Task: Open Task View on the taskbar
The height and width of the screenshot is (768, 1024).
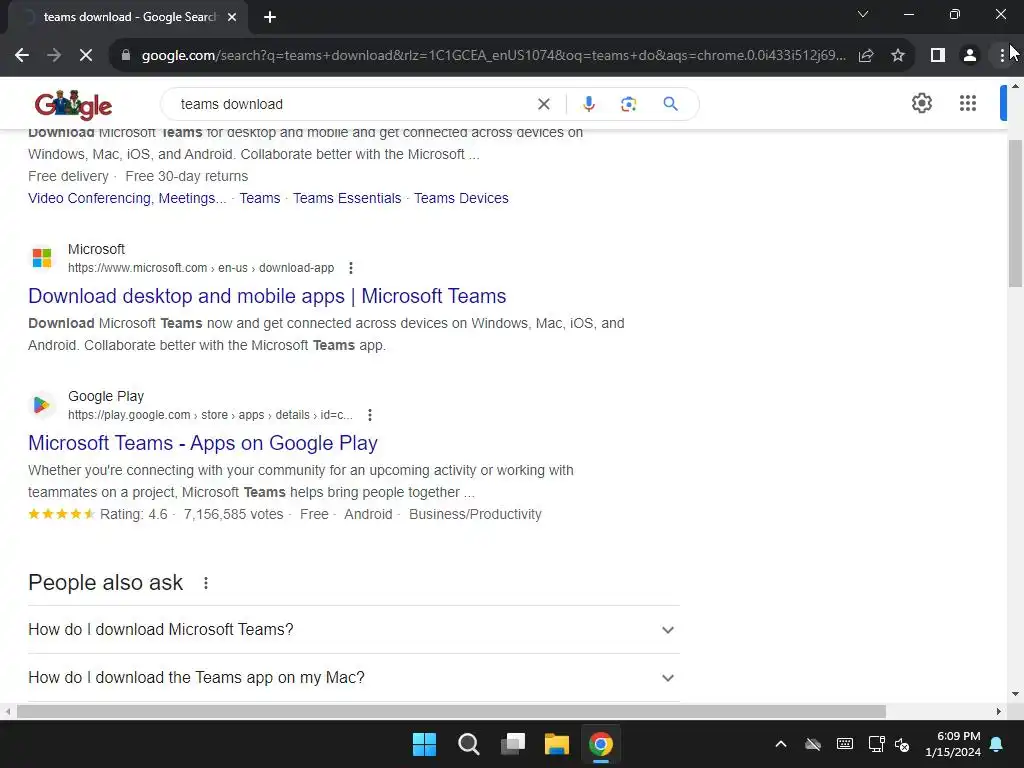Action: pos(513,744)
